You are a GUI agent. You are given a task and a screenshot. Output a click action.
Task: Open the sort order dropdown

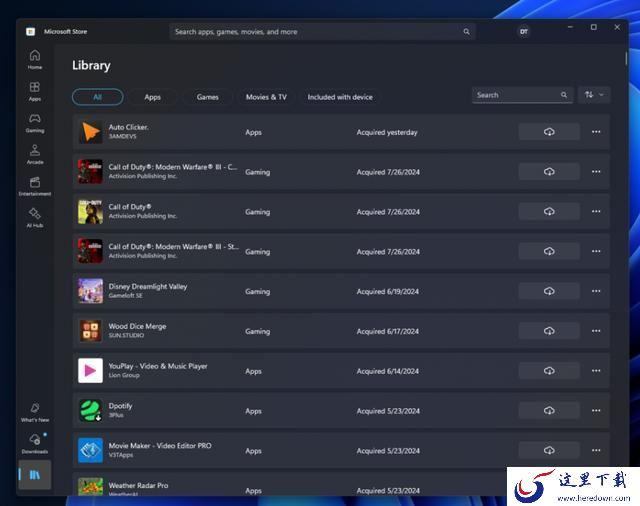click(594, 95)
